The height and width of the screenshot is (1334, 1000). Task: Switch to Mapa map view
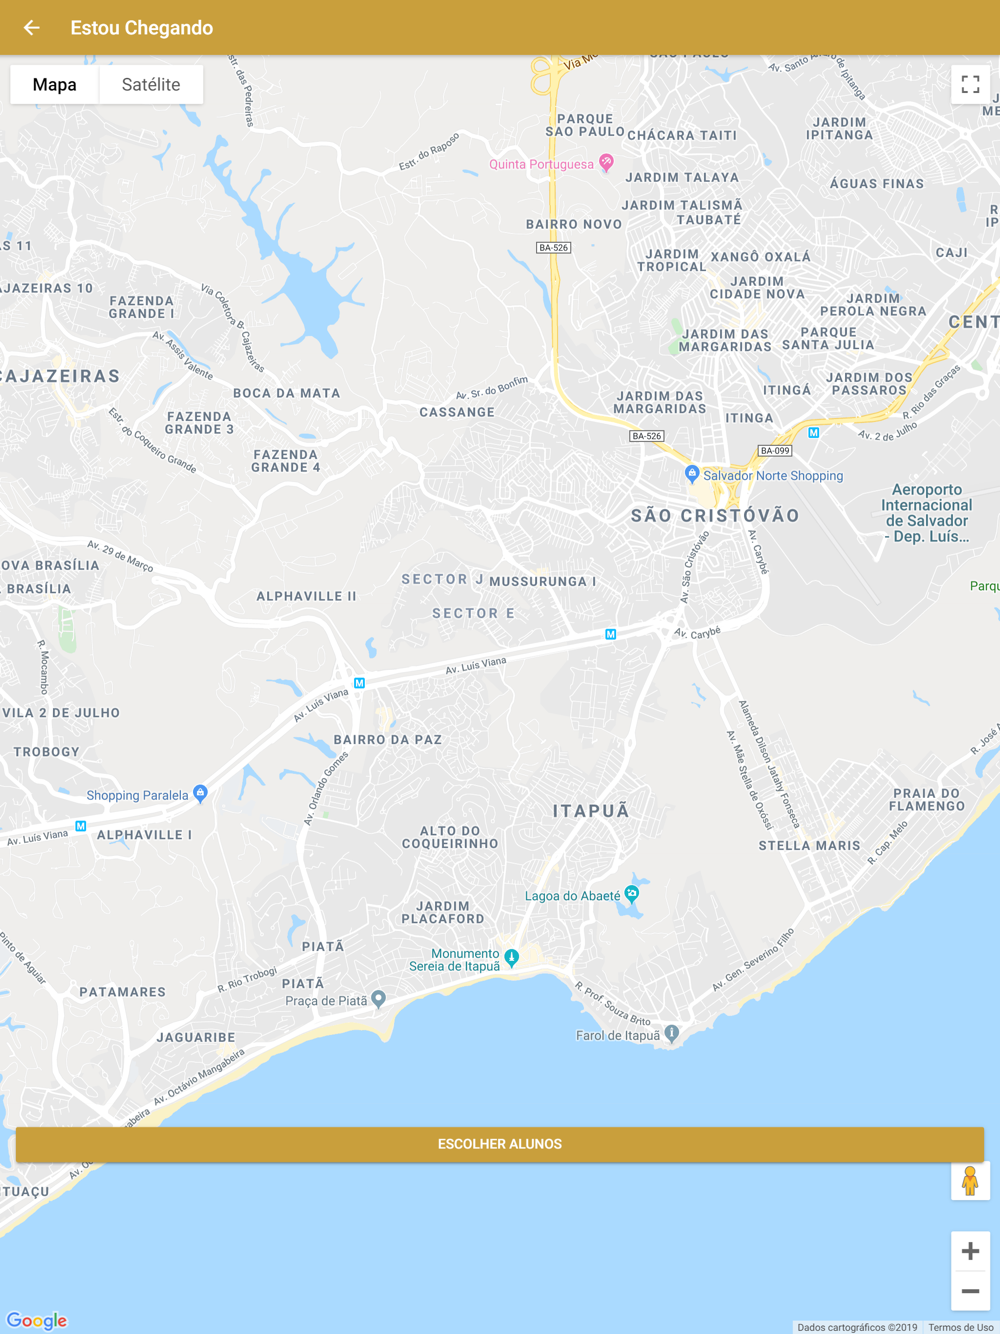pyautogui.click(x=54, y=85)
